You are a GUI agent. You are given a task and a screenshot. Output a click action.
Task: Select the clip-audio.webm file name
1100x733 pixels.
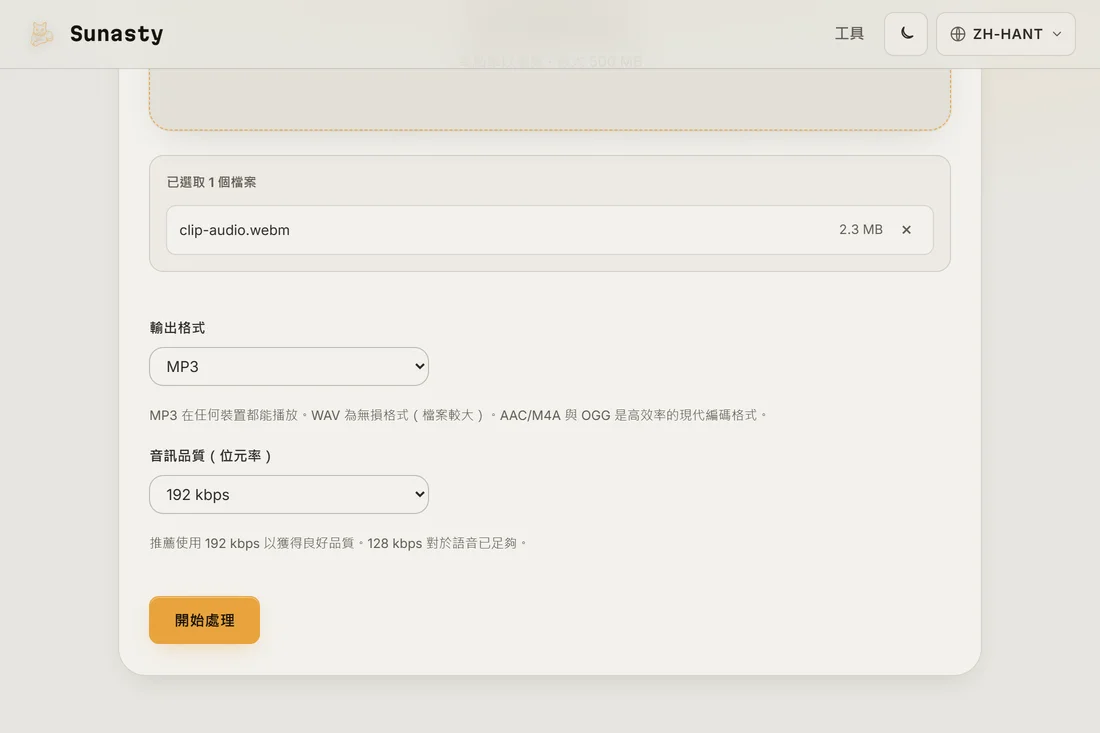[x=234, y=230]
